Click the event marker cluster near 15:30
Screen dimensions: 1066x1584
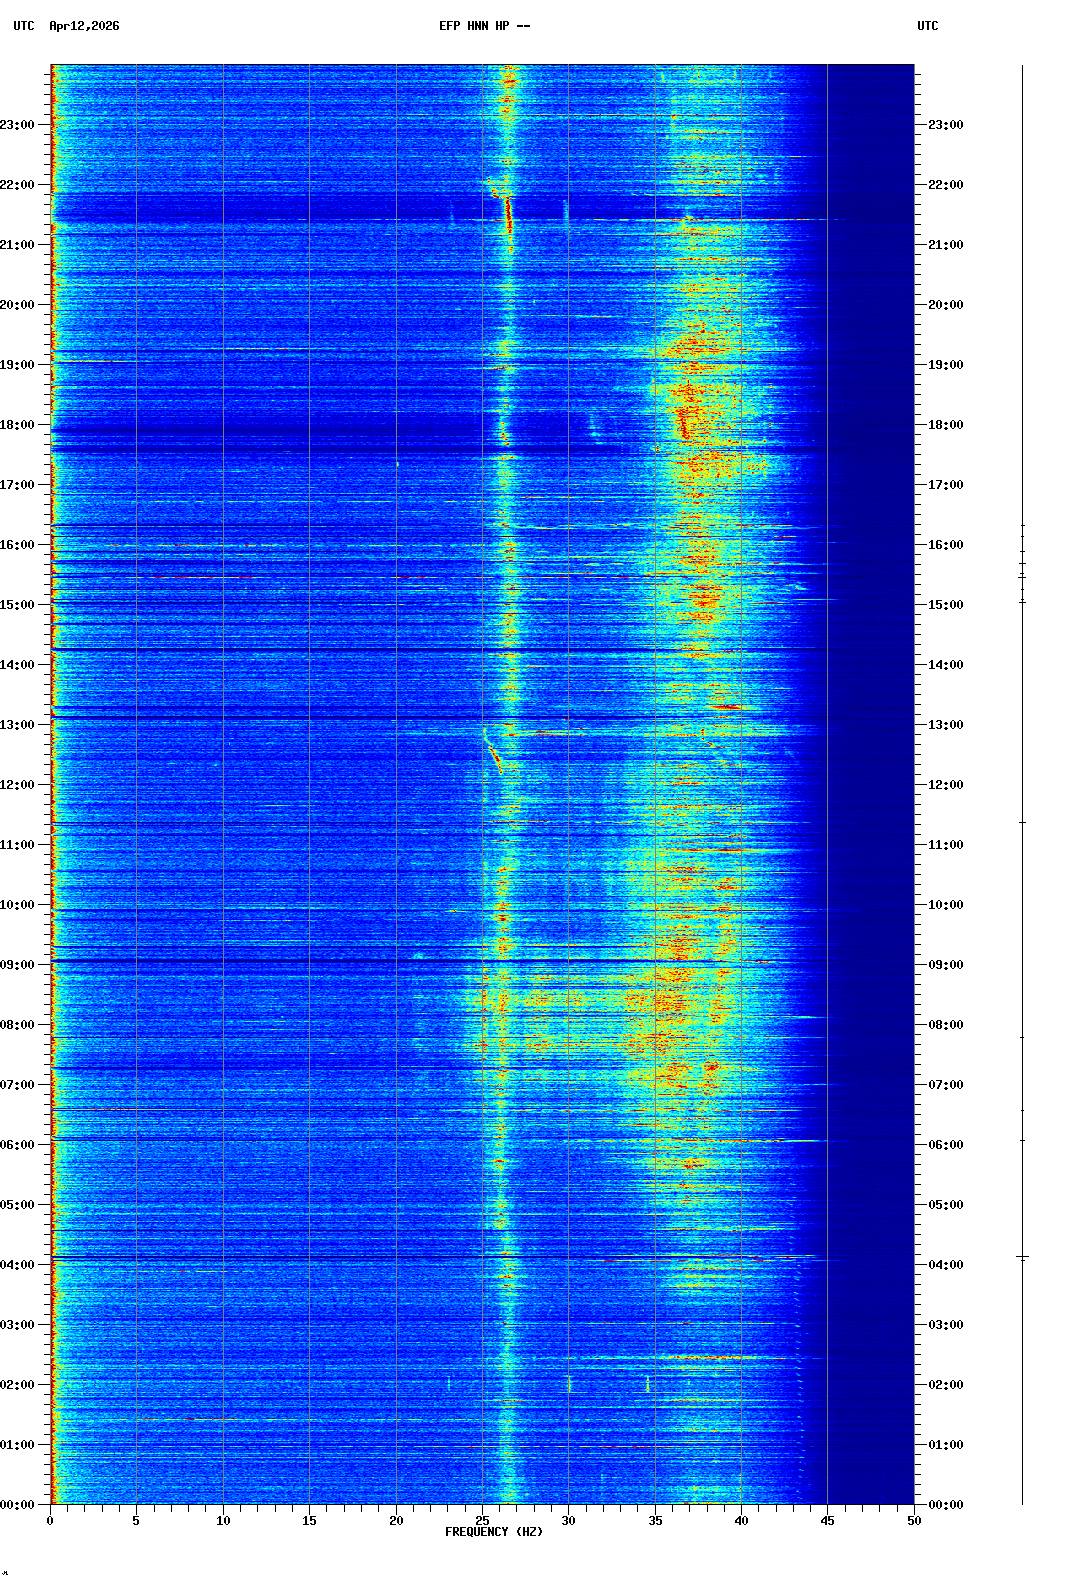tap(1022, 565)
